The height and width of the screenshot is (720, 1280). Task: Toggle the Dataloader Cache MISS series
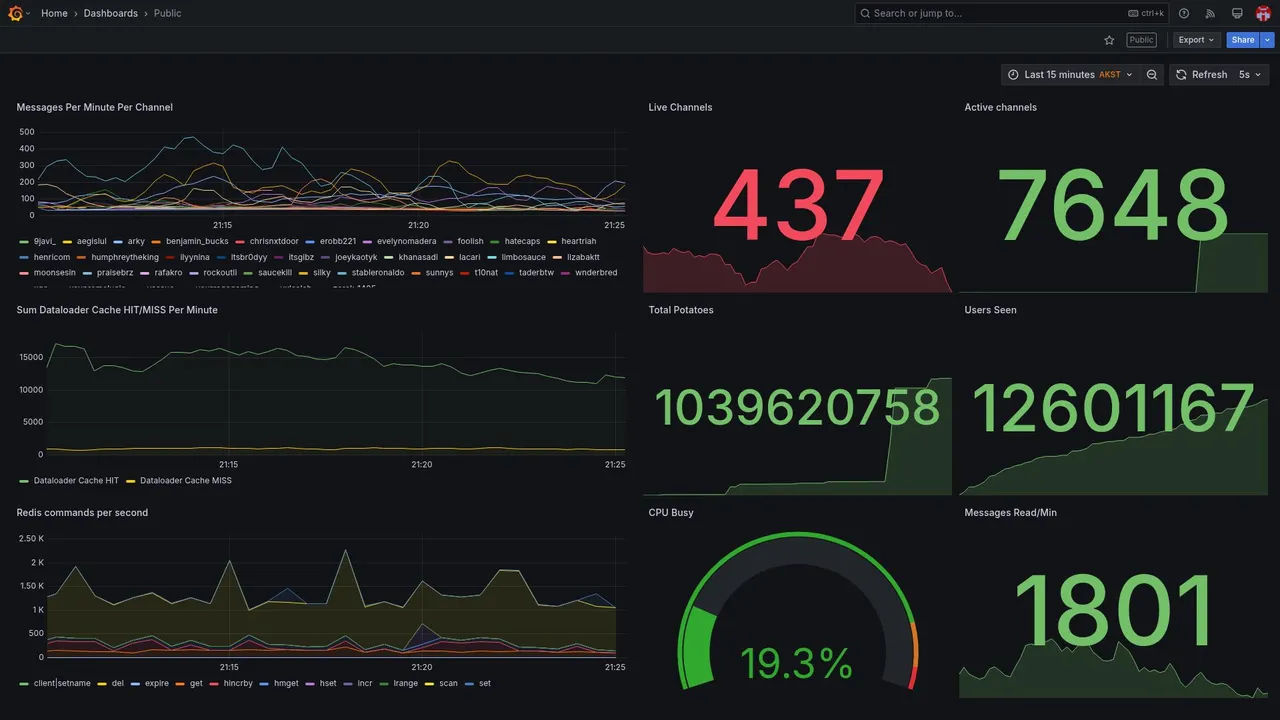click(x=185, y=481)
